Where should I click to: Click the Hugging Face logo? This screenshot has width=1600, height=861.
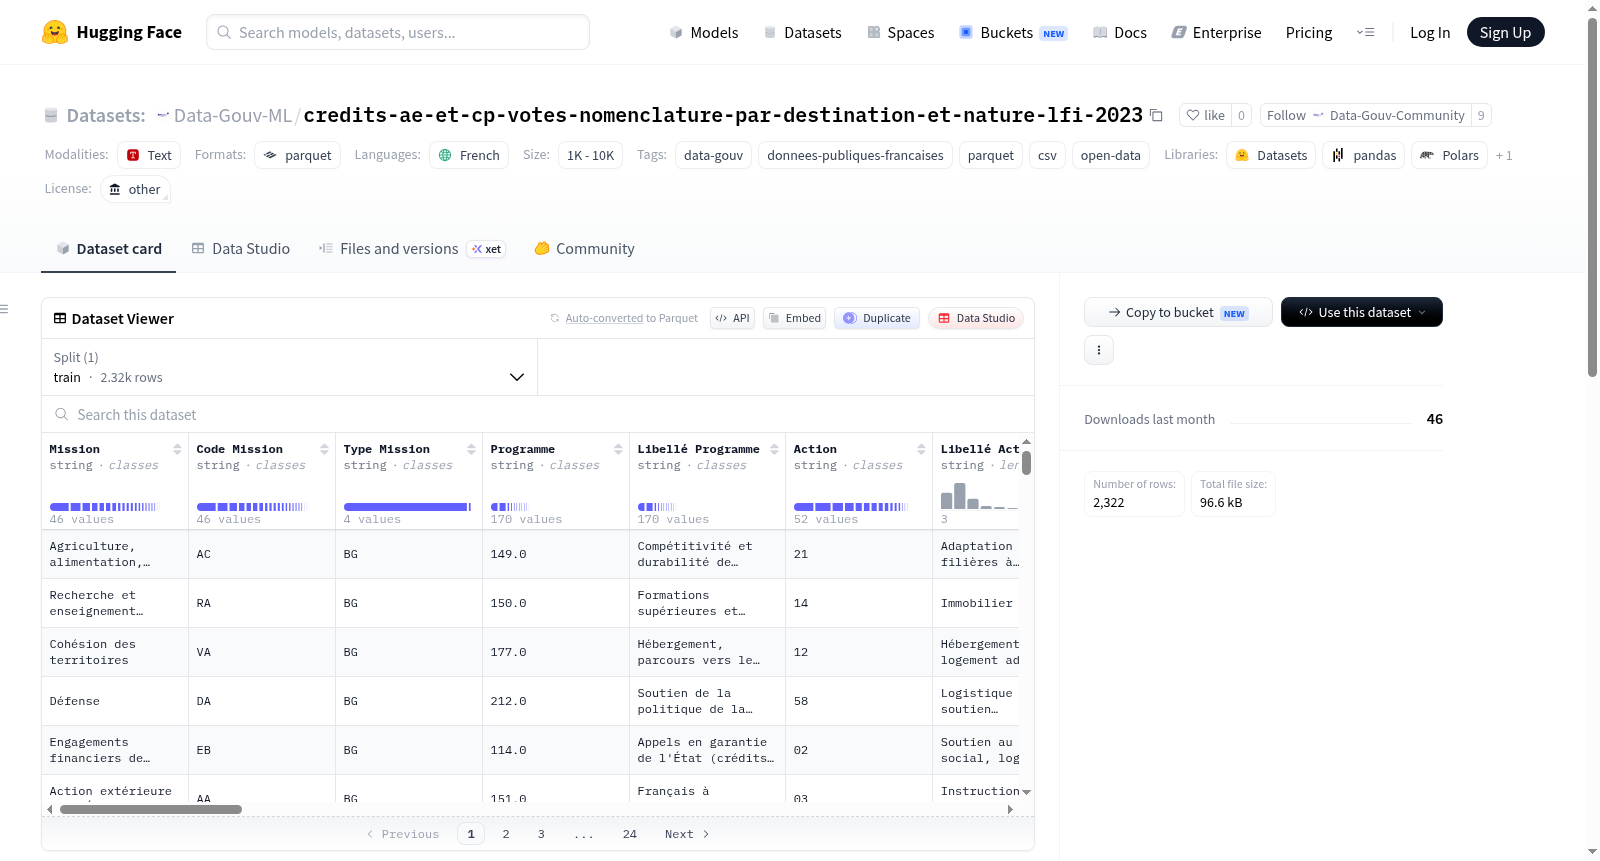[x=111, y=32]
